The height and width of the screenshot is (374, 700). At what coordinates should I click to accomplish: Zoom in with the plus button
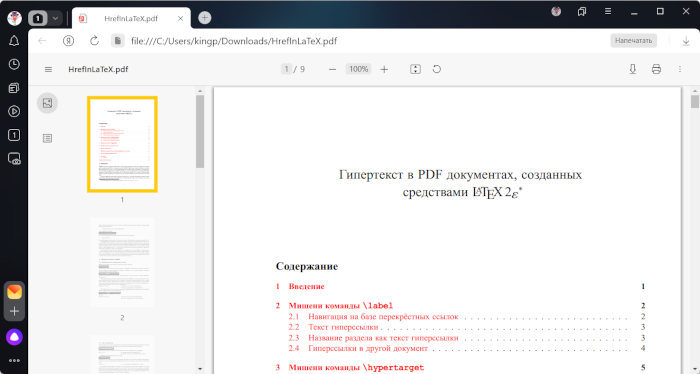[x=384, y=69]
